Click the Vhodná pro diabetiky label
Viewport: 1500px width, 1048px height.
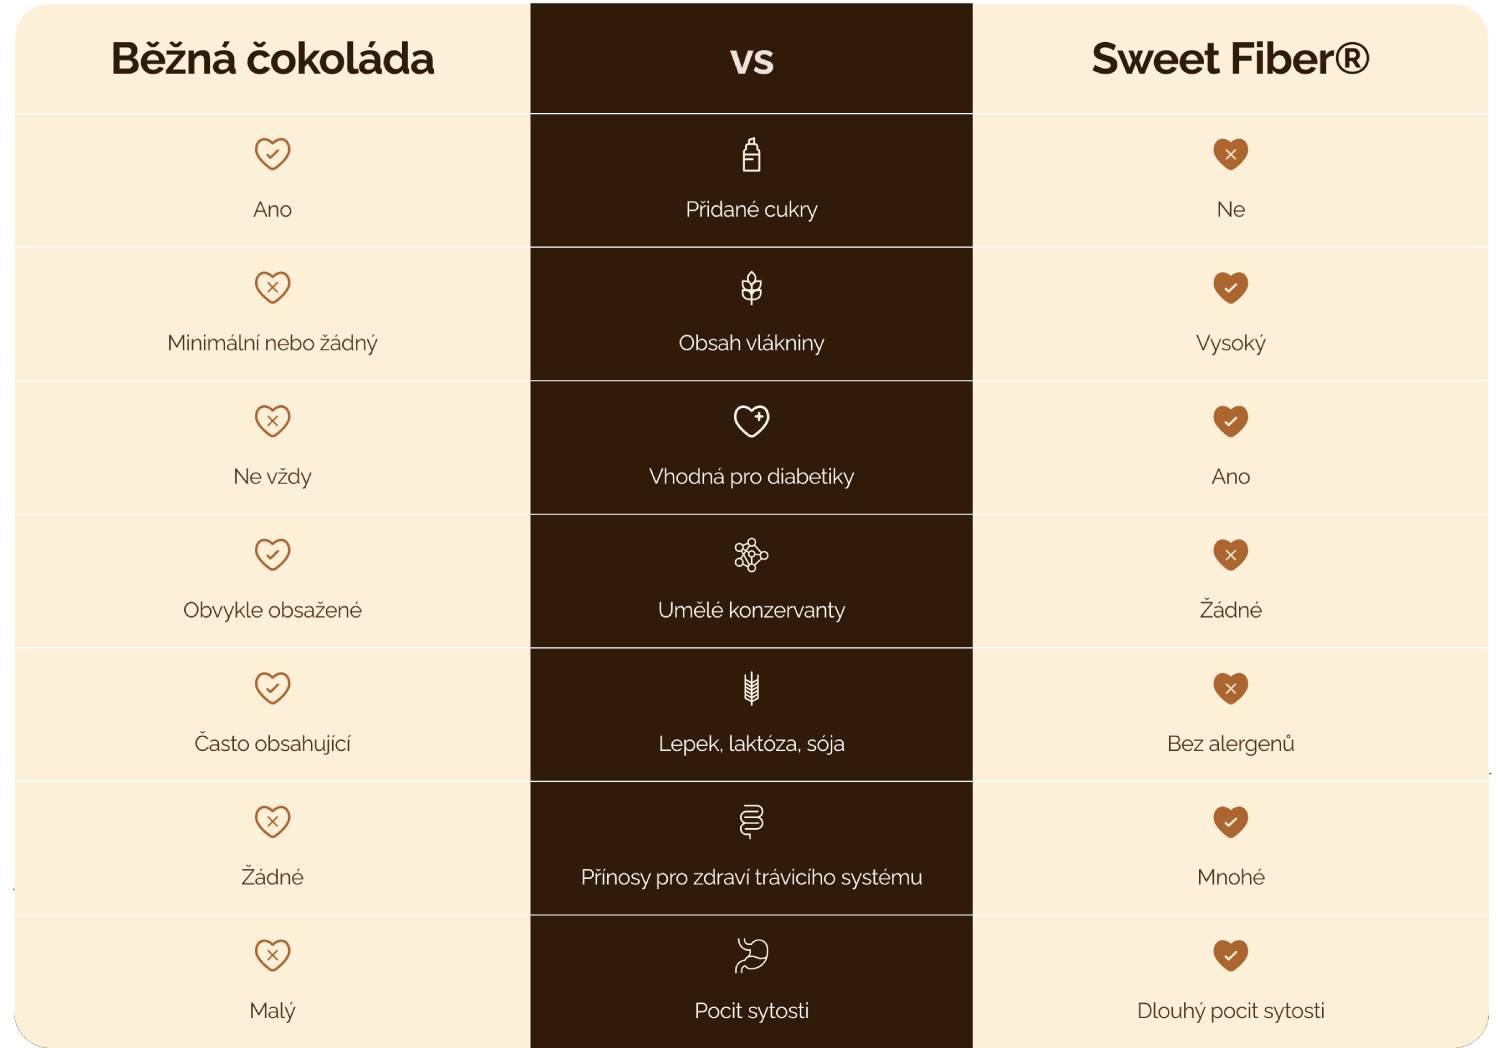pos(751,477)
